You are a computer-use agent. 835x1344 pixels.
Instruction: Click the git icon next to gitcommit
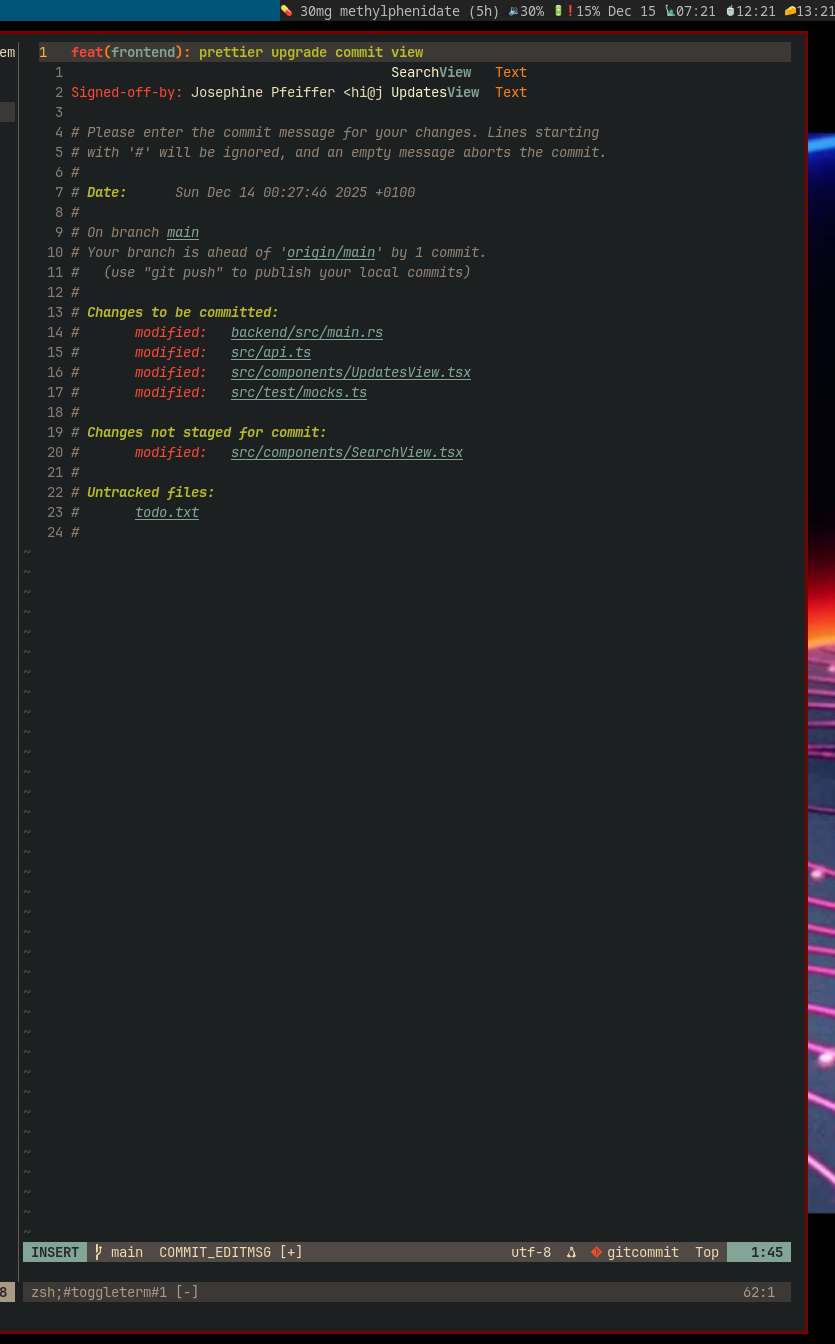tap(596, 1252)
